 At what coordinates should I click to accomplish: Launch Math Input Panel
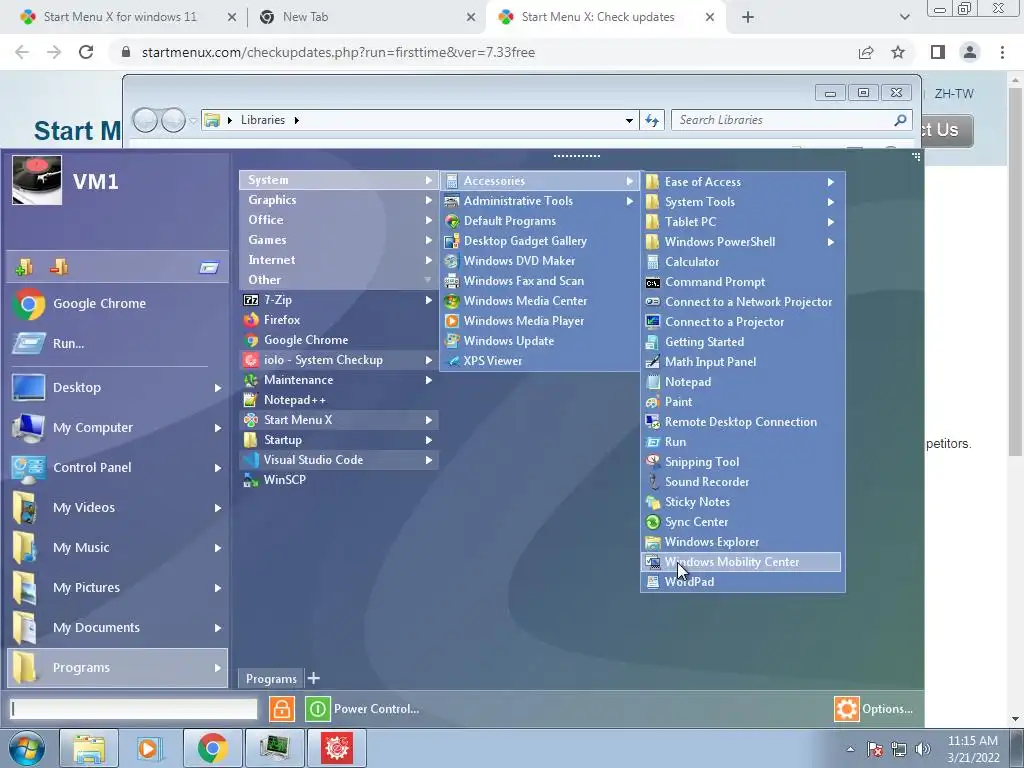tap(742, 362)
